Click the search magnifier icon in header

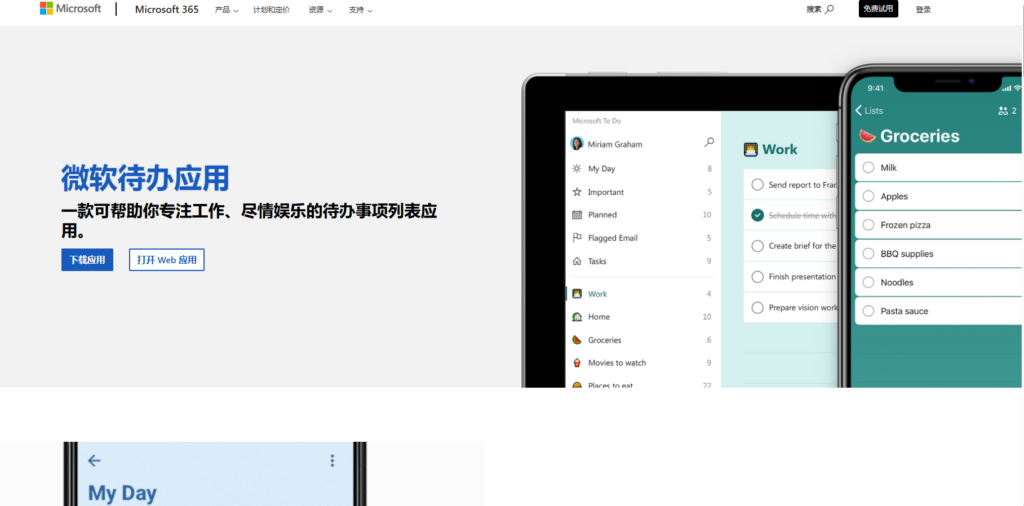(829, 10)
